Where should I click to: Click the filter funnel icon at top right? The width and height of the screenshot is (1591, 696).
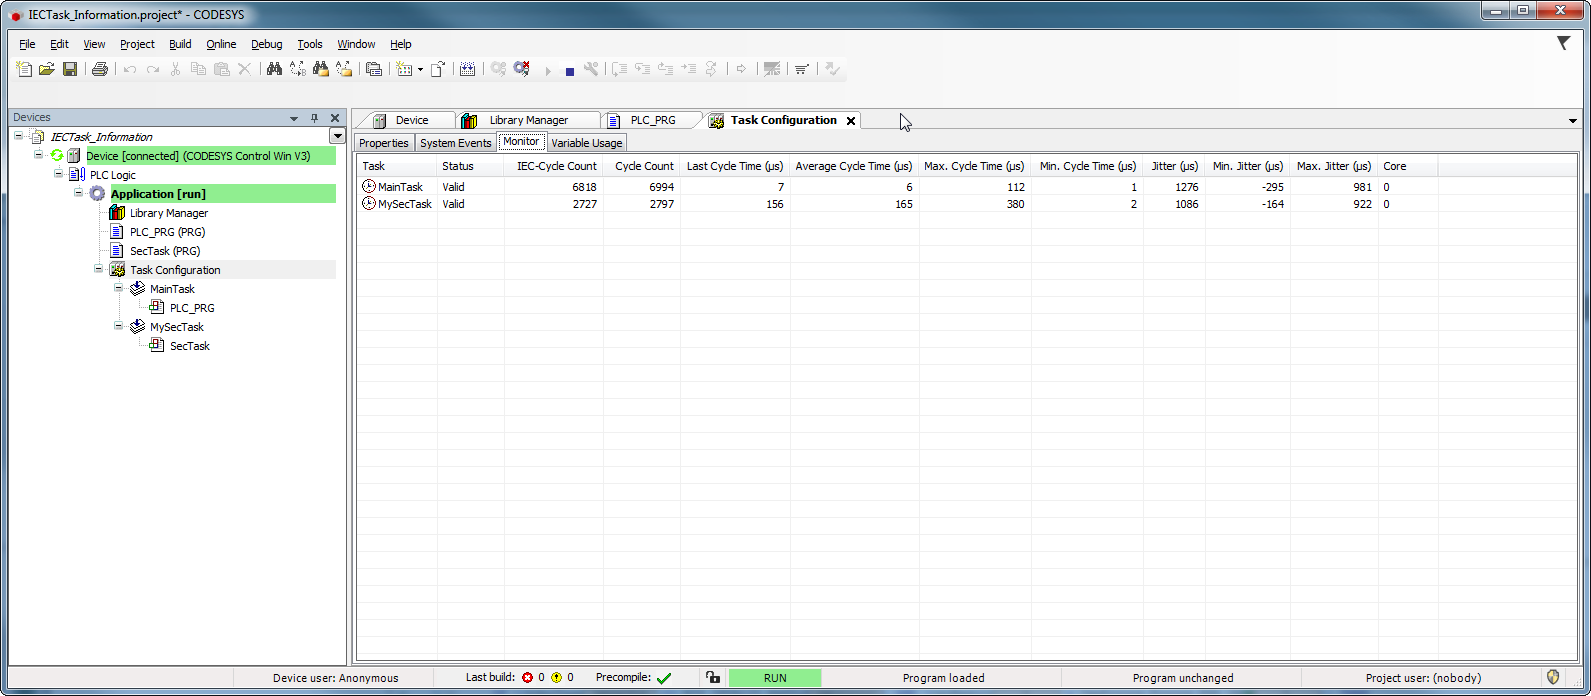[x=1563, y=43]
